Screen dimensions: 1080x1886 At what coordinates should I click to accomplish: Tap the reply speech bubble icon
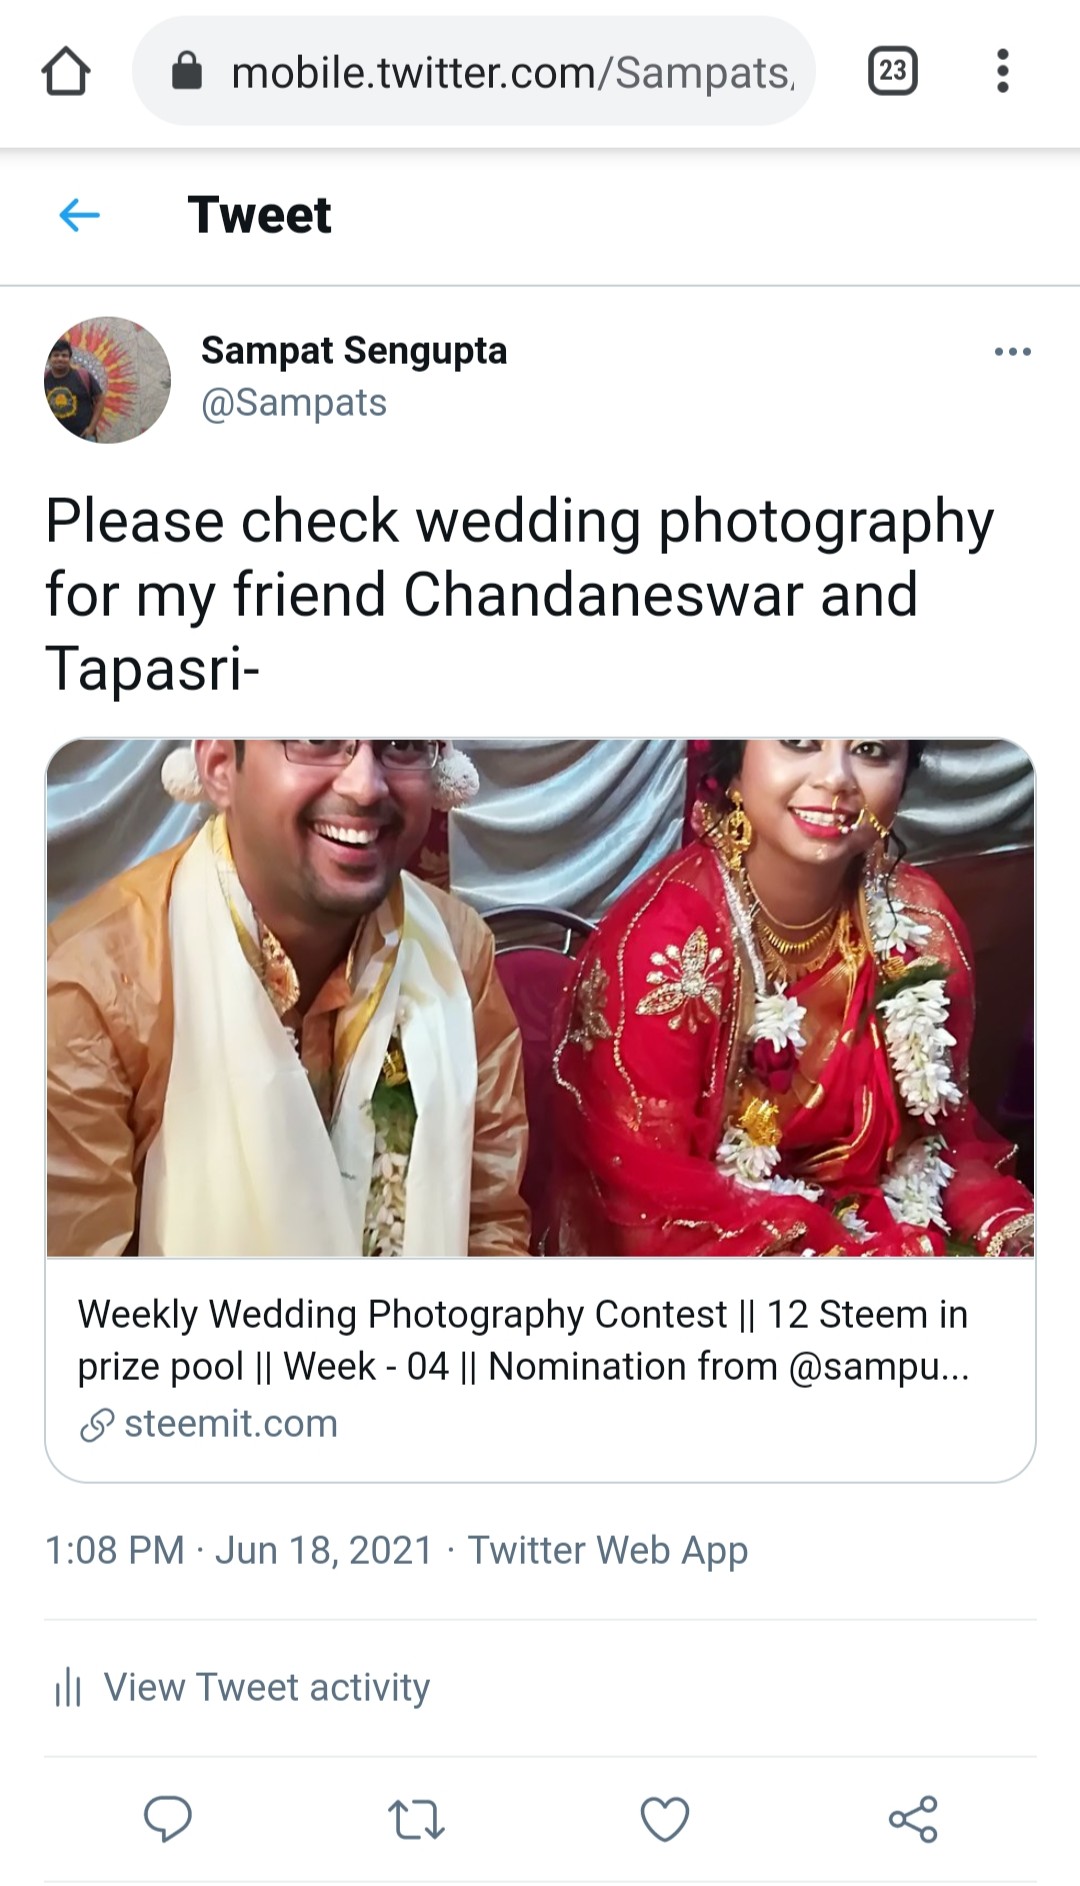pyautogui.click(x=167, y=1819)
